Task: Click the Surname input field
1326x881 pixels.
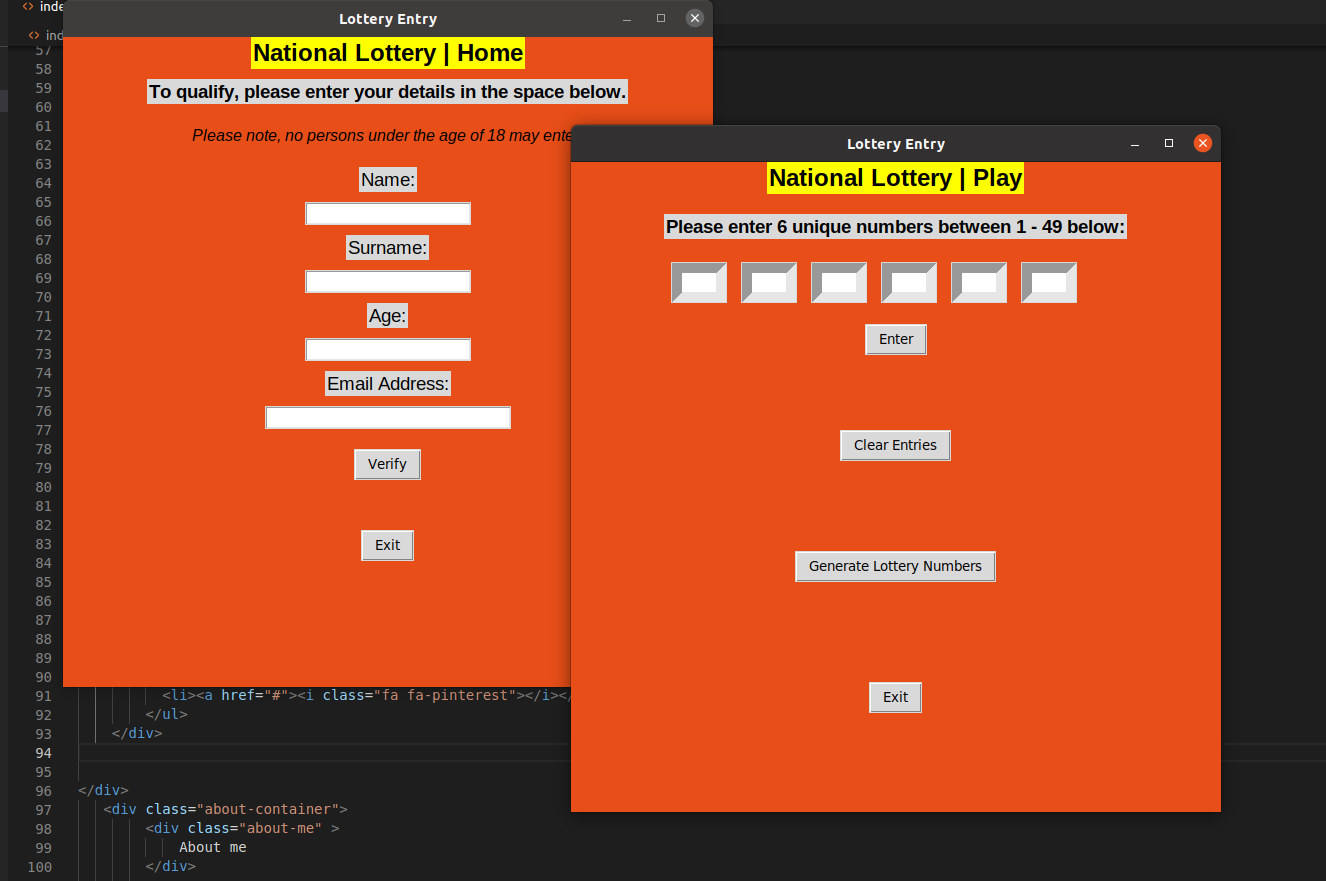Action: pos(388,282)
